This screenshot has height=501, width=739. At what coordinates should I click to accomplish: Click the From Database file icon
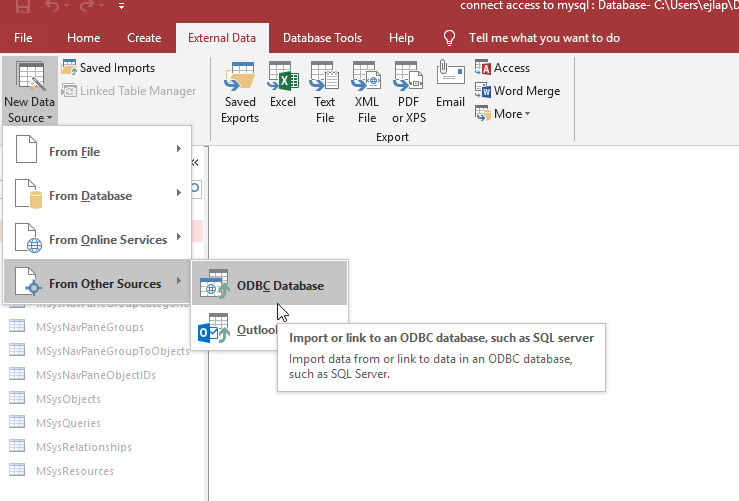[28, 194]
